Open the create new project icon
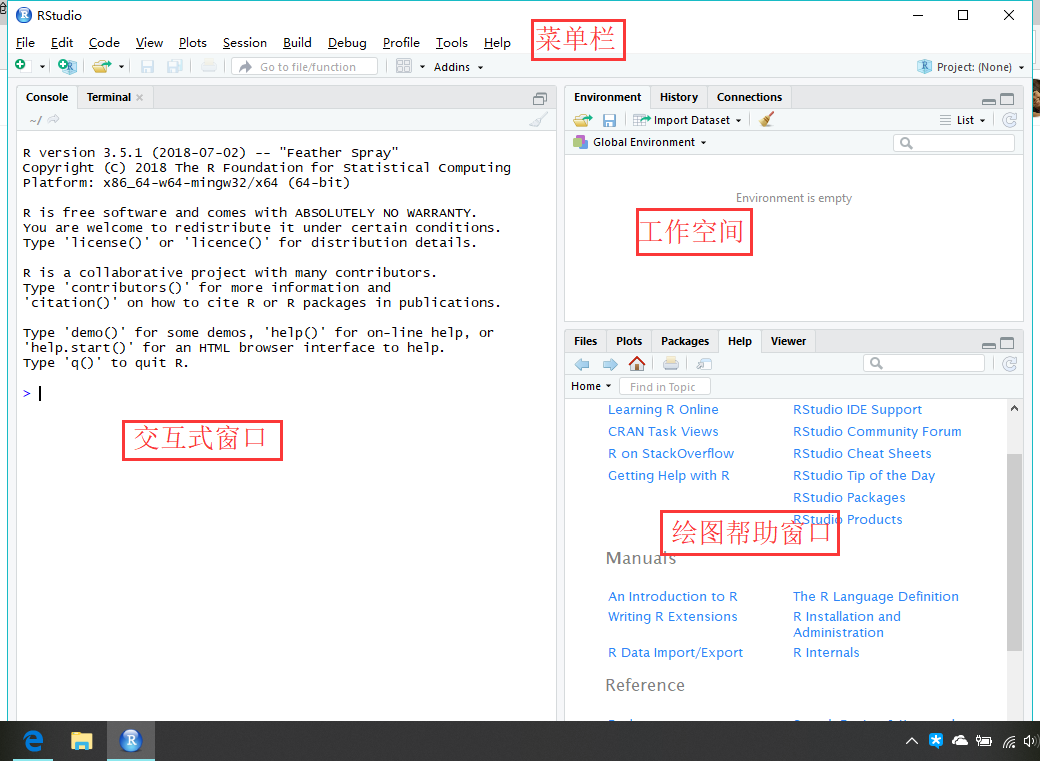Screen dimensions: 1040x761 (x=67, y=67)
